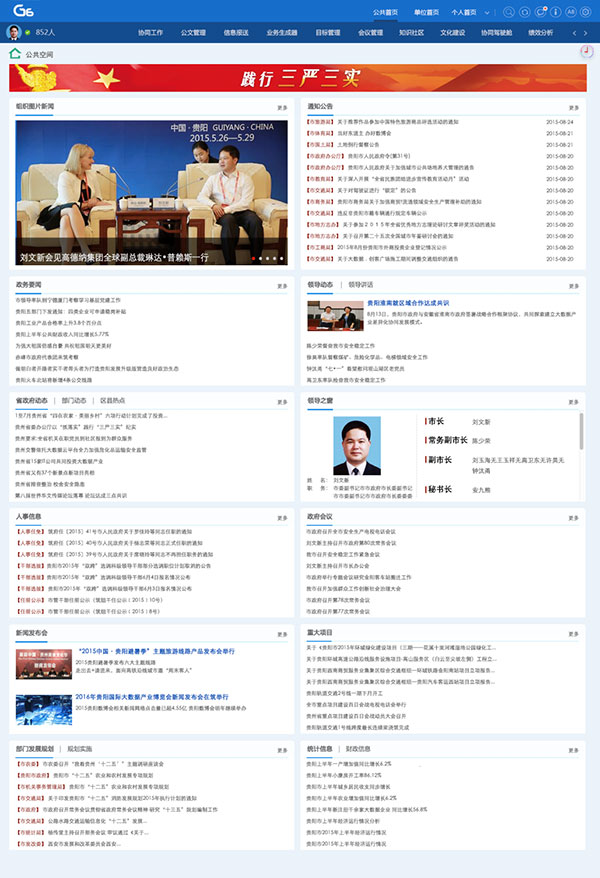Click the 公共空间 breadcrumb text
Screen dimensions: 600x878
click(40, 54)
